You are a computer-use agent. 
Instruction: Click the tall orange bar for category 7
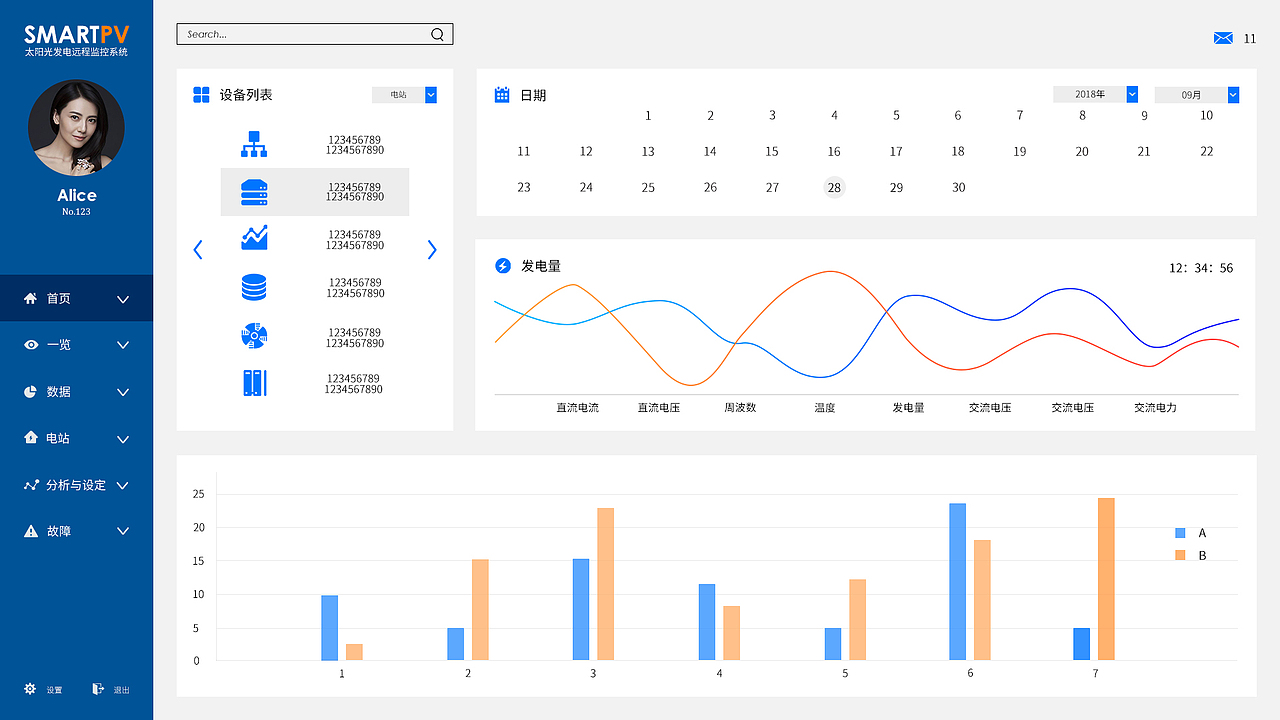point(1106,579)
